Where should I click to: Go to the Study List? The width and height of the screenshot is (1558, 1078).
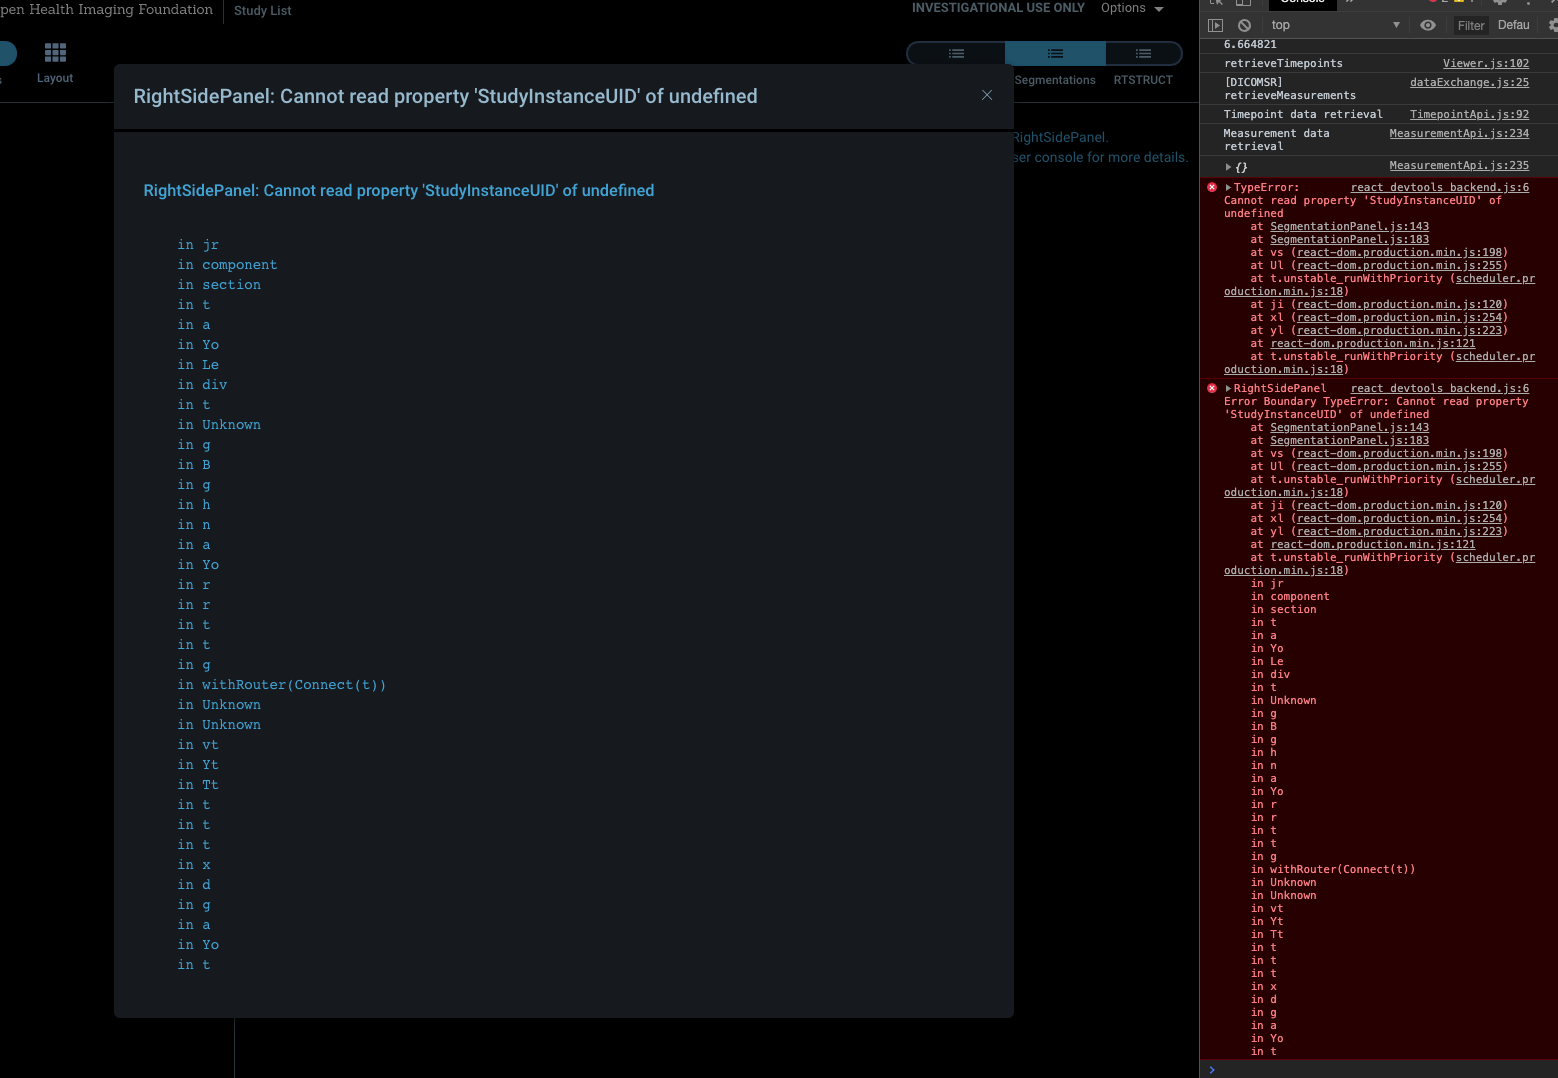(263, 10)
